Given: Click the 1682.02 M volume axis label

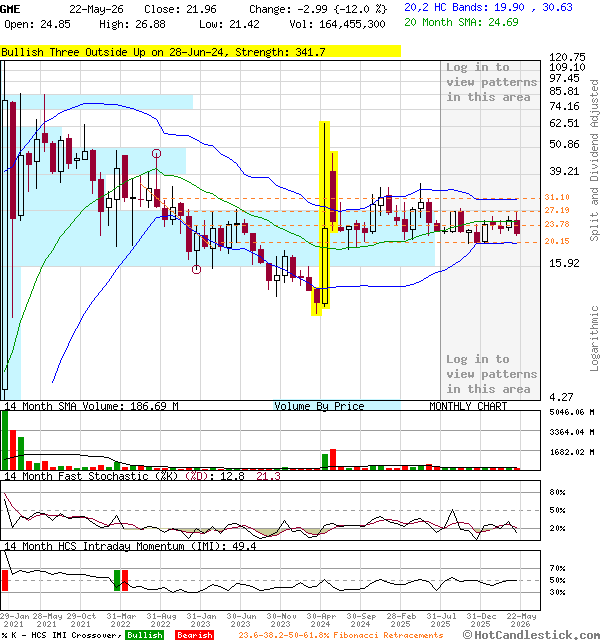Looking at the screenshot, I should (x=571, y=452).
